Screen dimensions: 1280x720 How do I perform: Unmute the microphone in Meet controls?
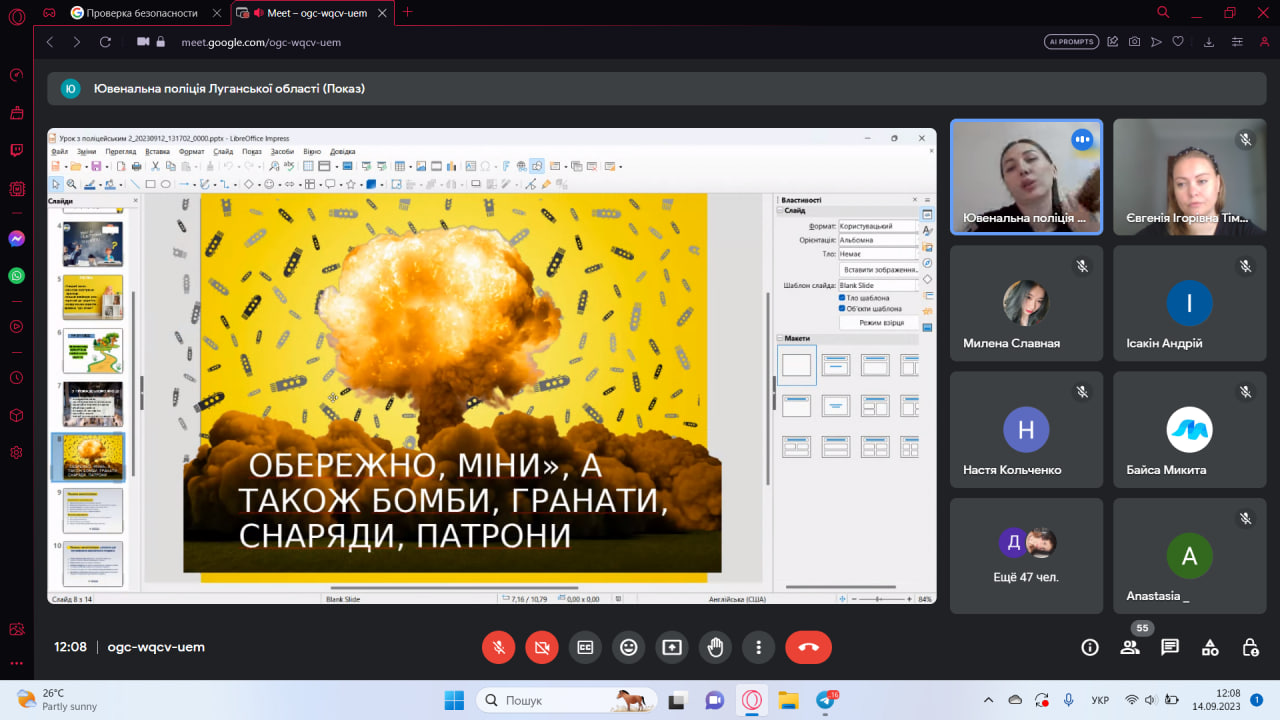tap(498, 647)
